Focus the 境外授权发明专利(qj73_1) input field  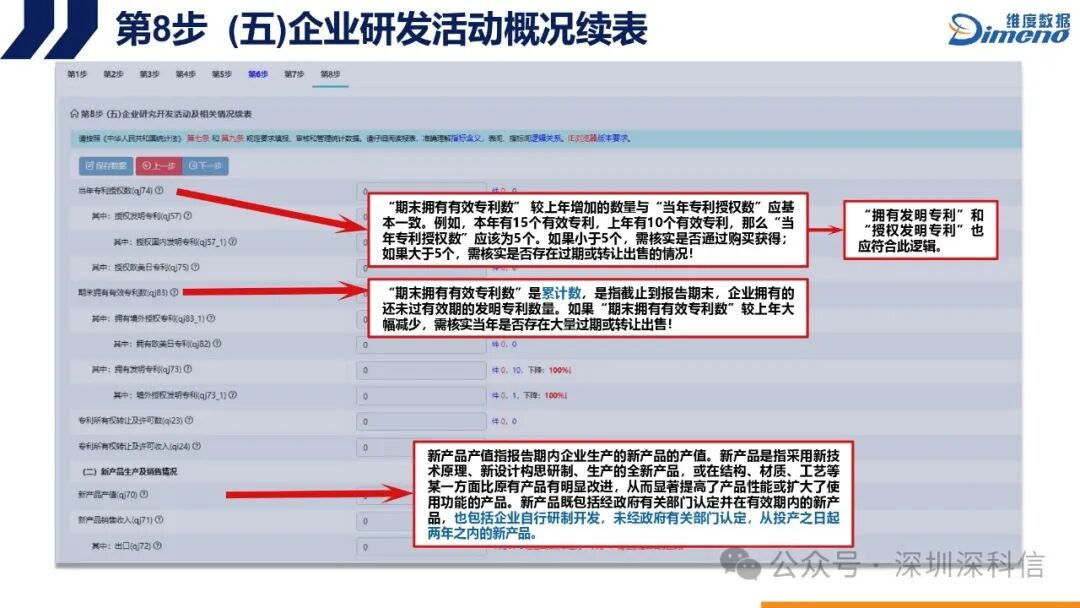click(422, 396)
